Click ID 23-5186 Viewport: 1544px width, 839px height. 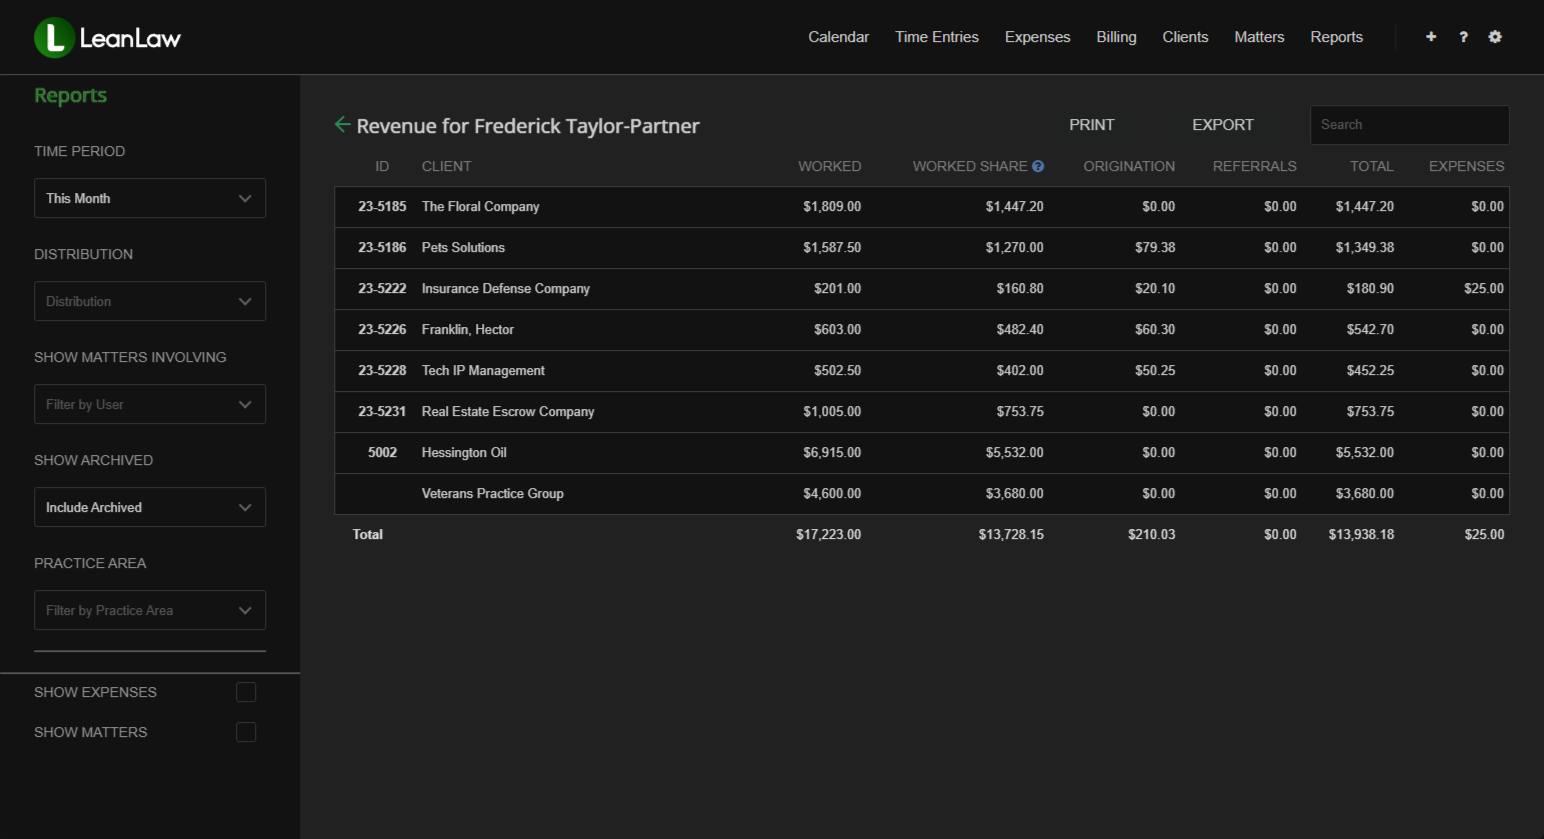tap(382, 248)
